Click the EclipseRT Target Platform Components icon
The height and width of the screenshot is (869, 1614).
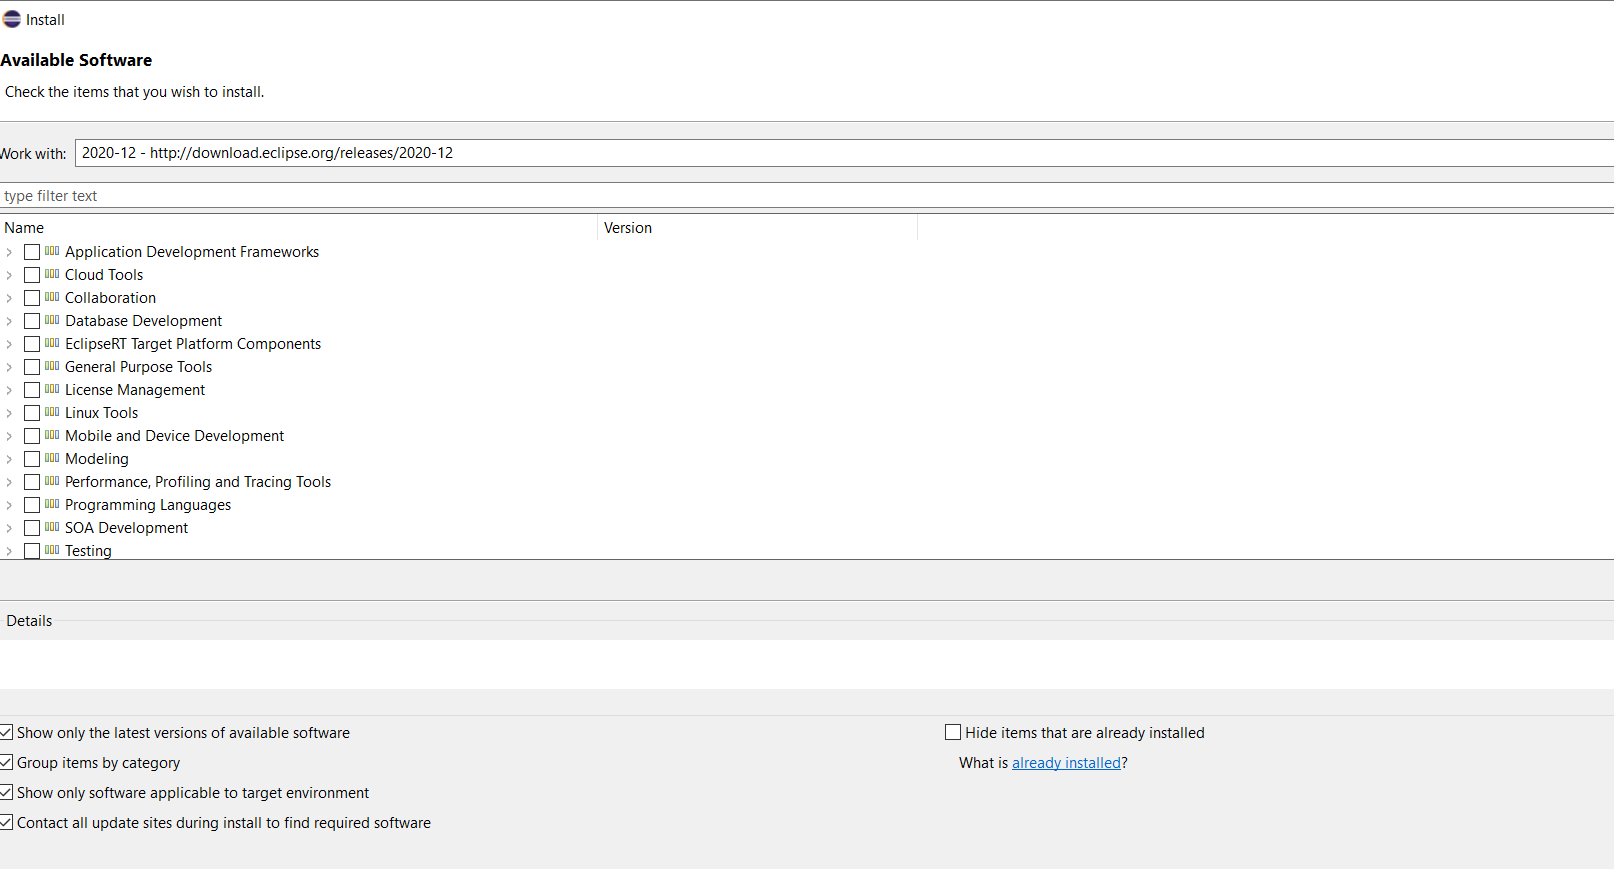point(52,343)
